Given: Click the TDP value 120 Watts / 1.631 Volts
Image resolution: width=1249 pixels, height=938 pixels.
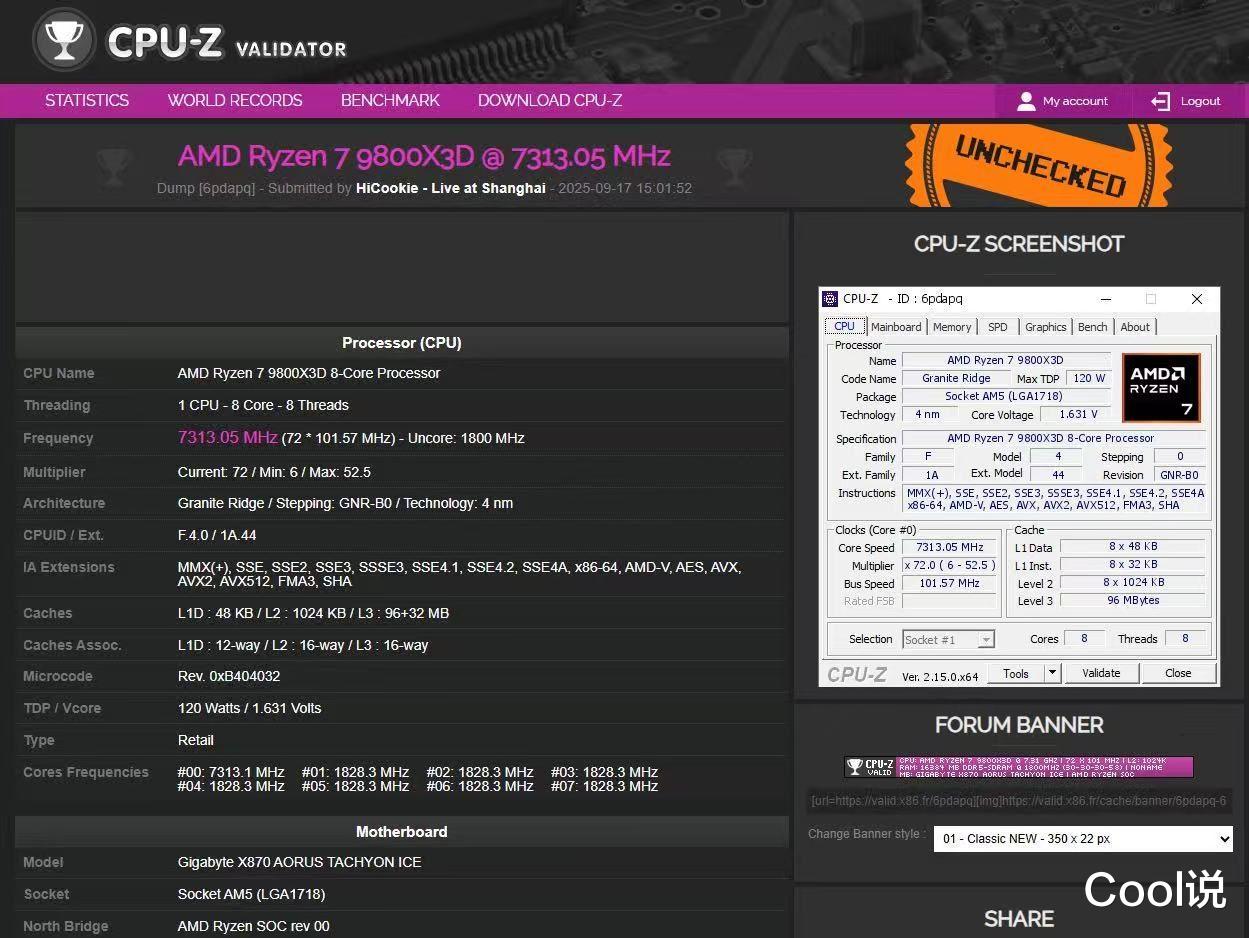Looking at the screenshot, I should click(250, 708).
